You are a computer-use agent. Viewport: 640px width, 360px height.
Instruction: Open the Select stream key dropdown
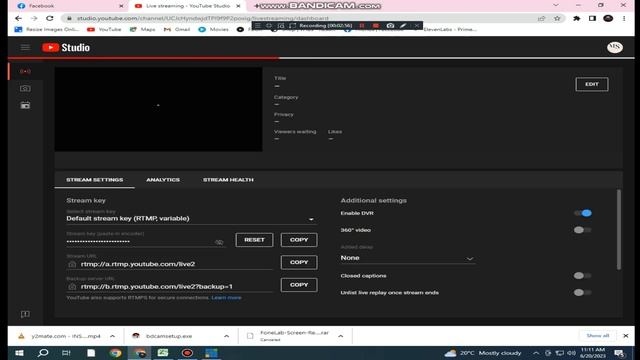point(191,219)
